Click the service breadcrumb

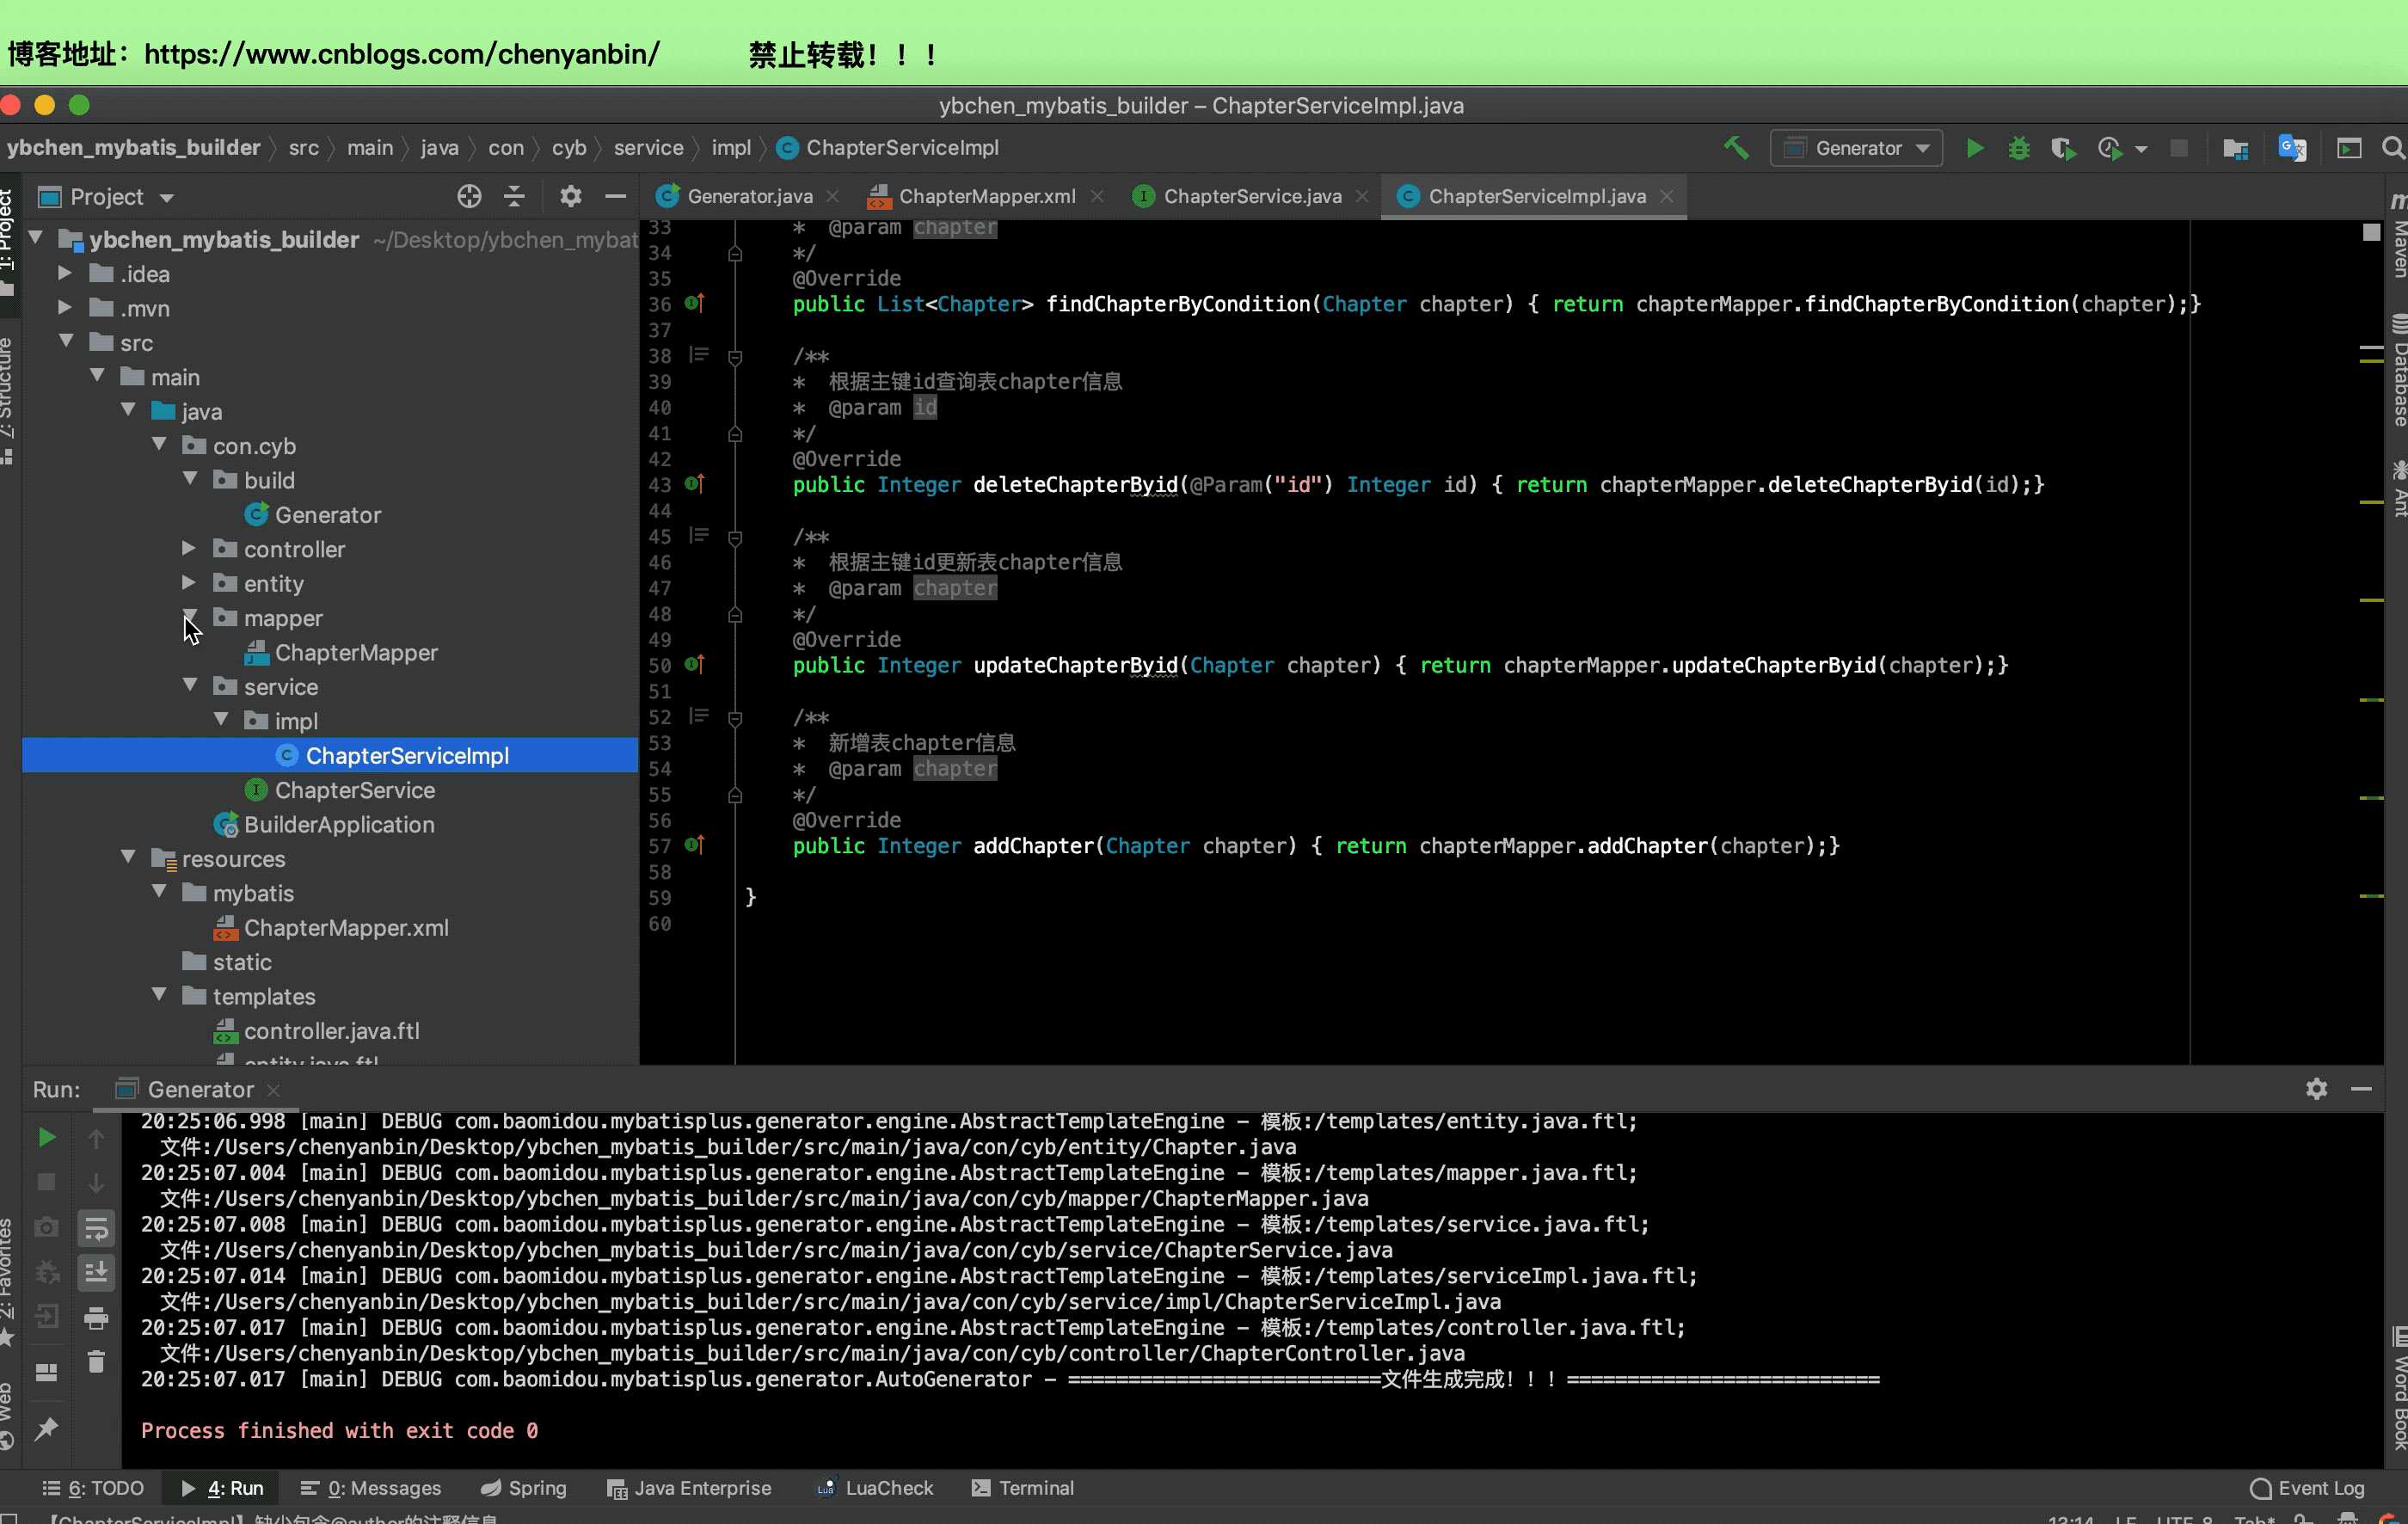[x=648, y=148]
